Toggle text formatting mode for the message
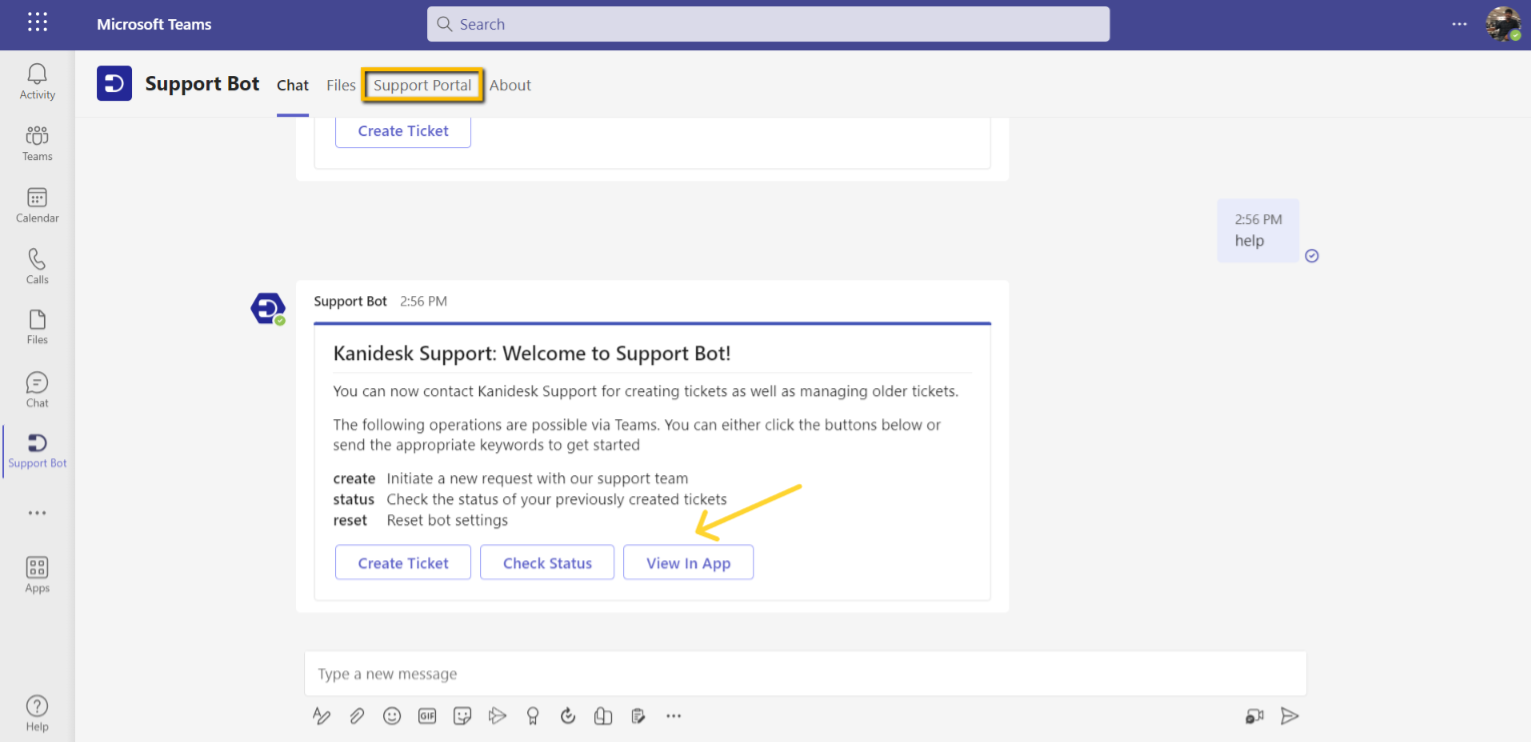This screenshot has height=742, width=1531. [321, 716]
